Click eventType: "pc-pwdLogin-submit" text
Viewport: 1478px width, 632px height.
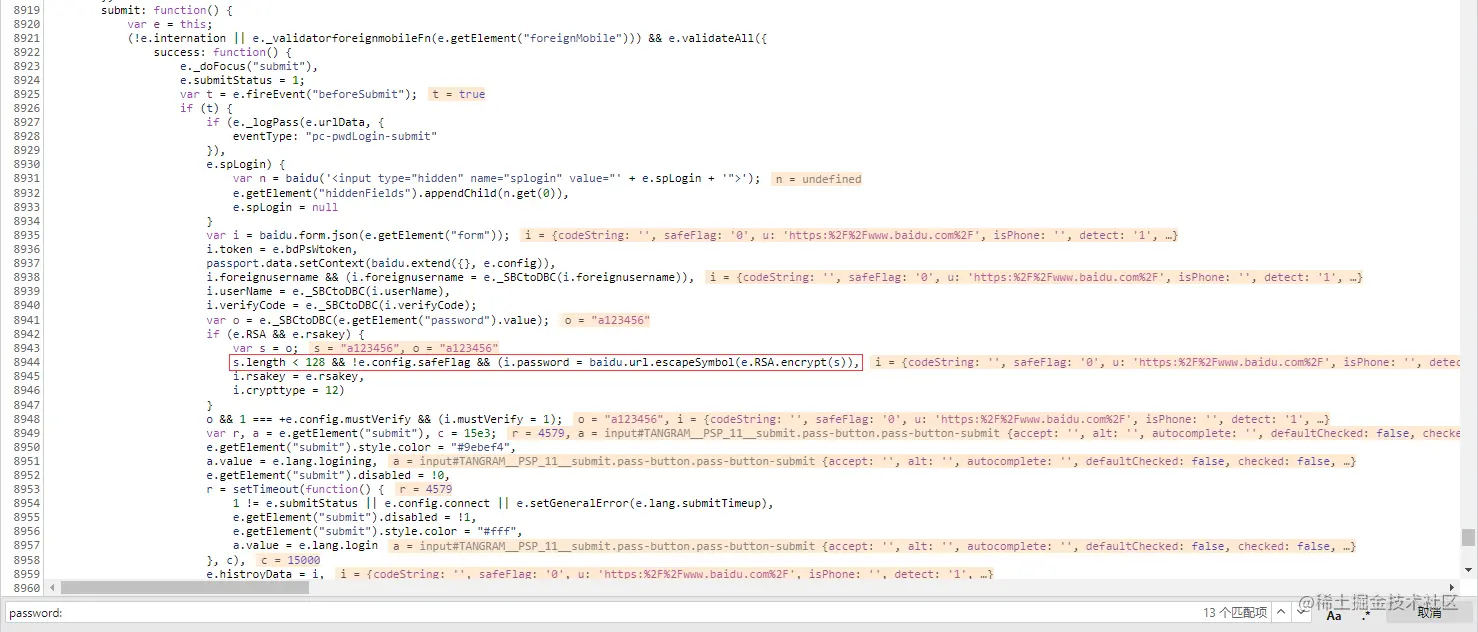coord(335,136)
